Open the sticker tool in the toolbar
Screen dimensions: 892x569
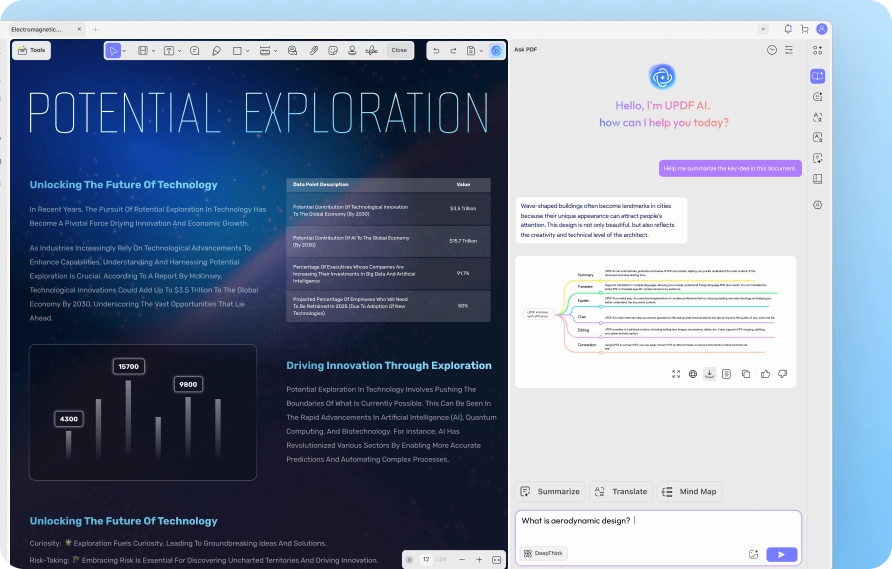click(x=333, y=50)
